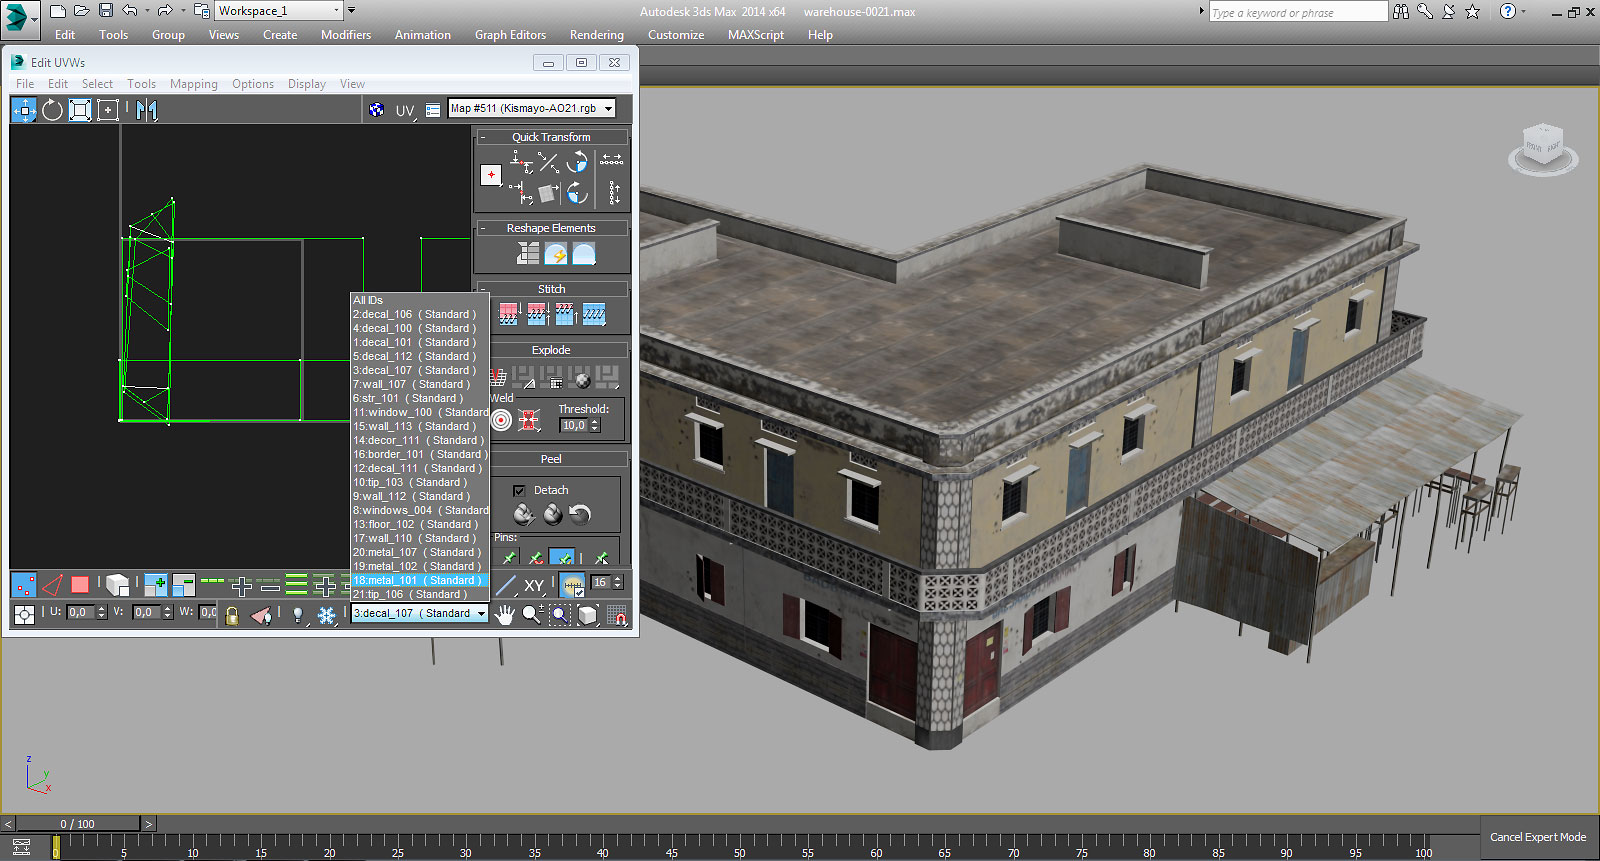1600x861 pixels.
Task: Open the MAXScript menu
Action: pyautogui.click(x=756, y=35)
